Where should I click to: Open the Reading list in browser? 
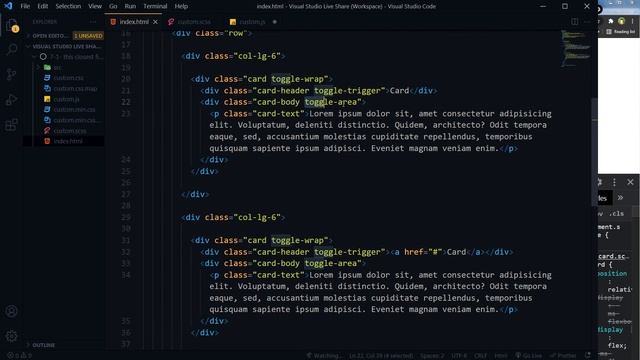tap(621, 31)
